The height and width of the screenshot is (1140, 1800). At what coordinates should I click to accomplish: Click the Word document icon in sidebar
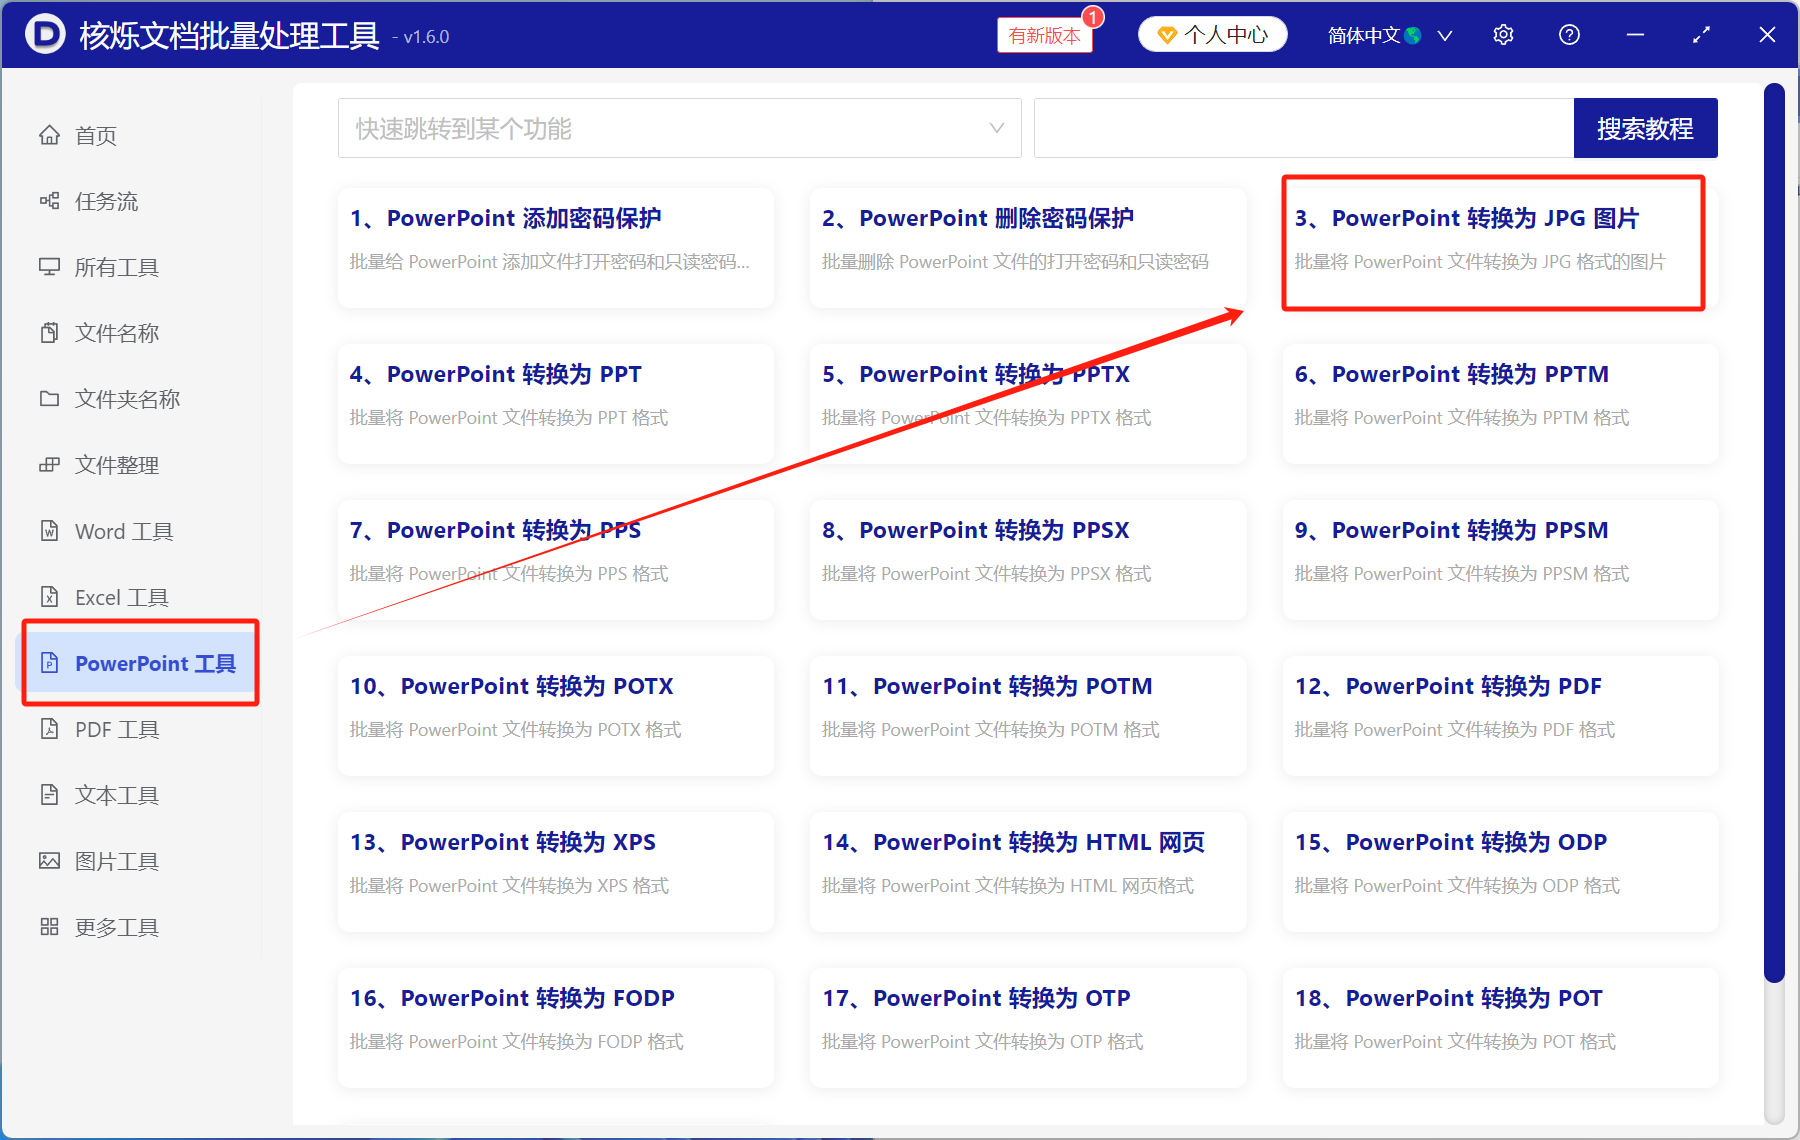click(x=49, y=531)
